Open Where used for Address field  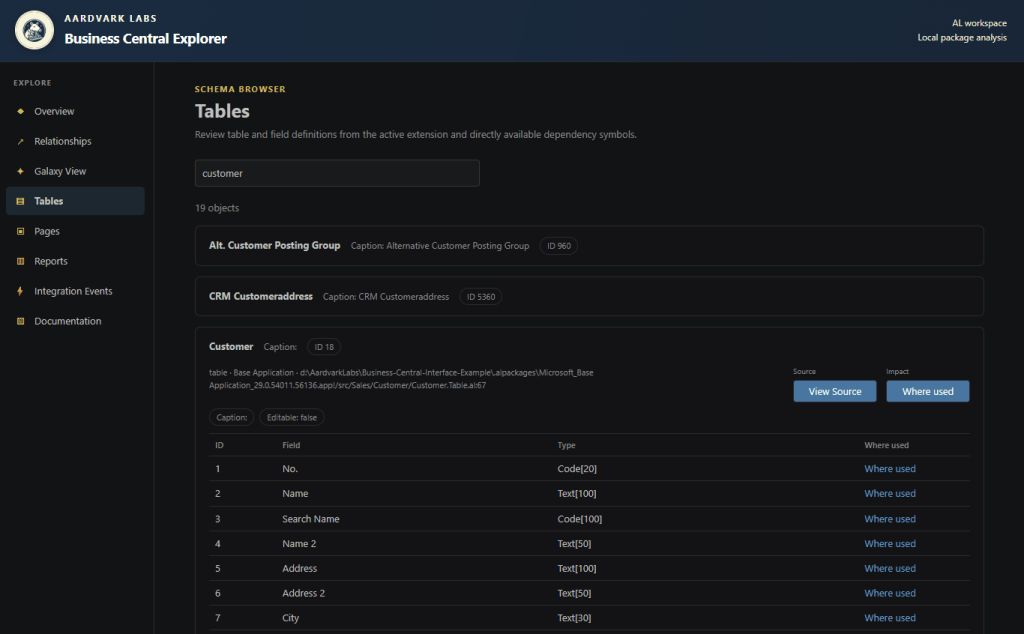tap(889, 569)
